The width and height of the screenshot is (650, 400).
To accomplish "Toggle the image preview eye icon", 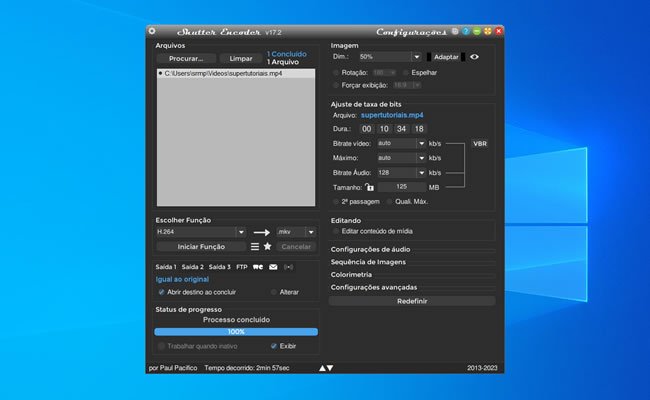I will [475, 57].
